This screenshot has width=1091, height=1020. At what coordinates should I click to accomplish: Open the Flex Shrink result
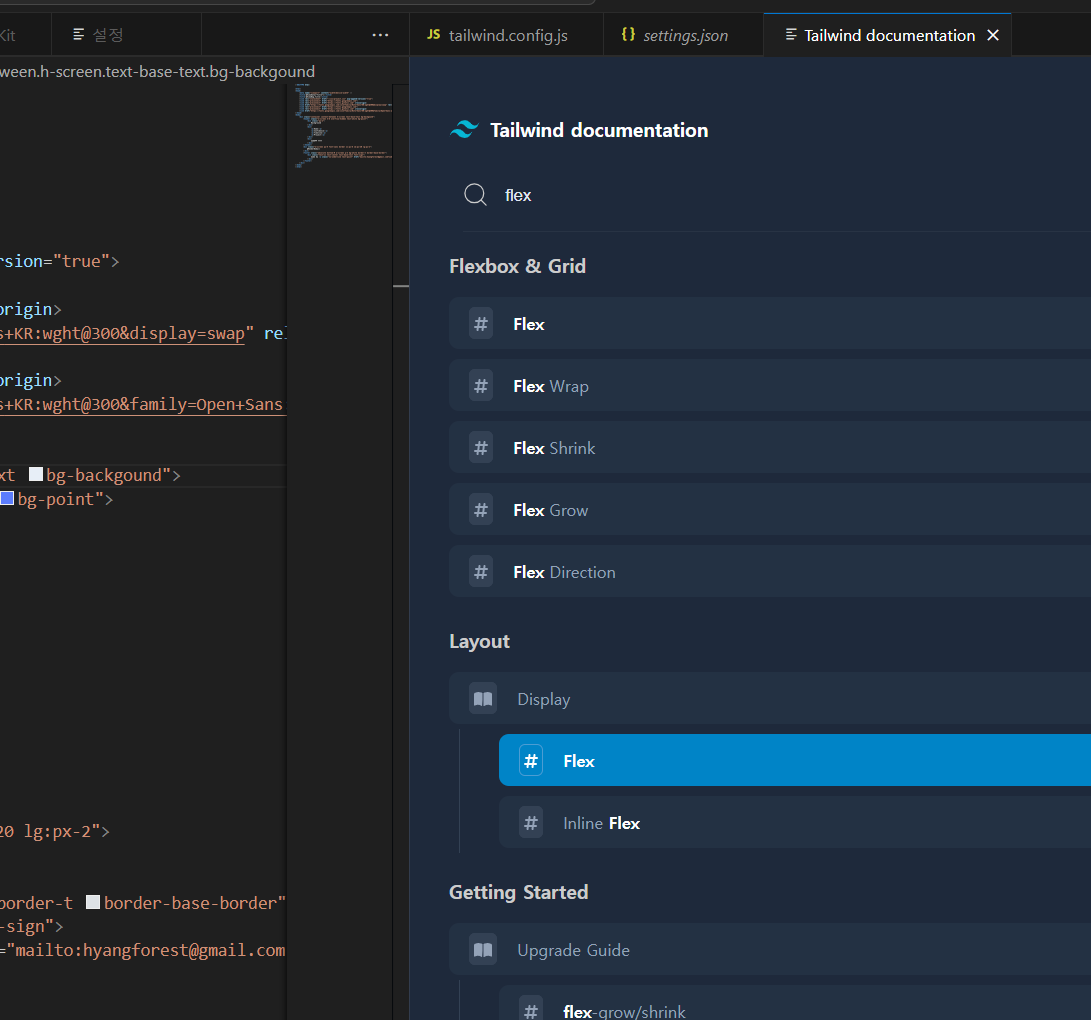770,447
